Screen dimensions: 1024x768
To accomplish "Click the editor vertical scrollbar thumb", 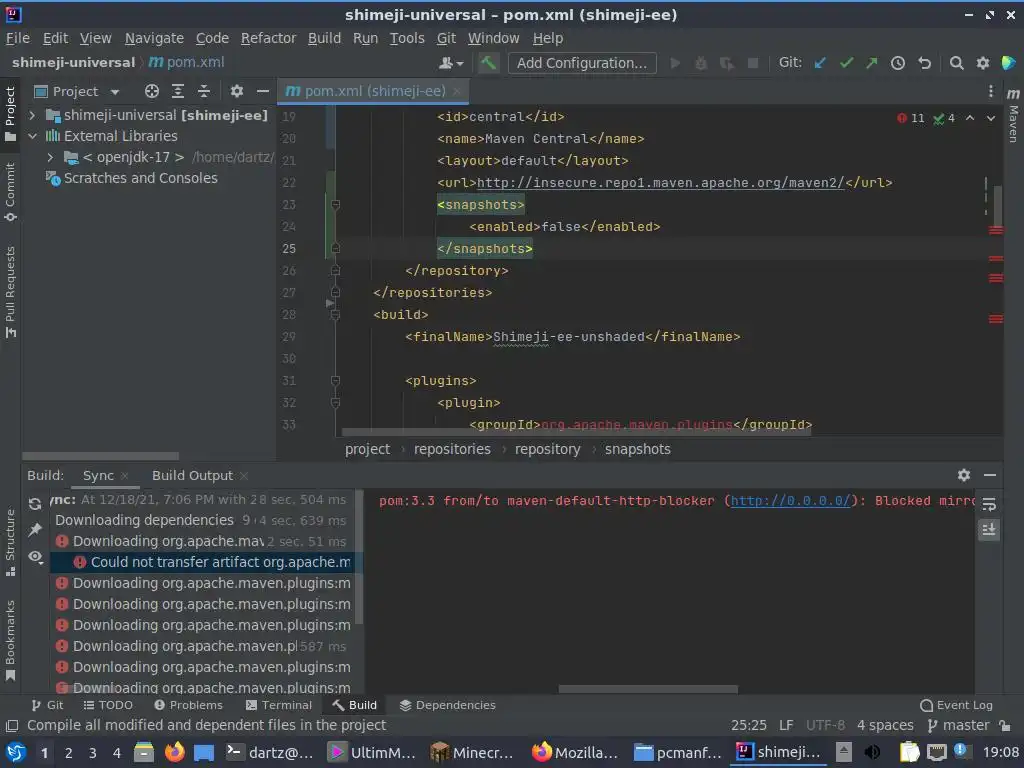I will point(998,206).
